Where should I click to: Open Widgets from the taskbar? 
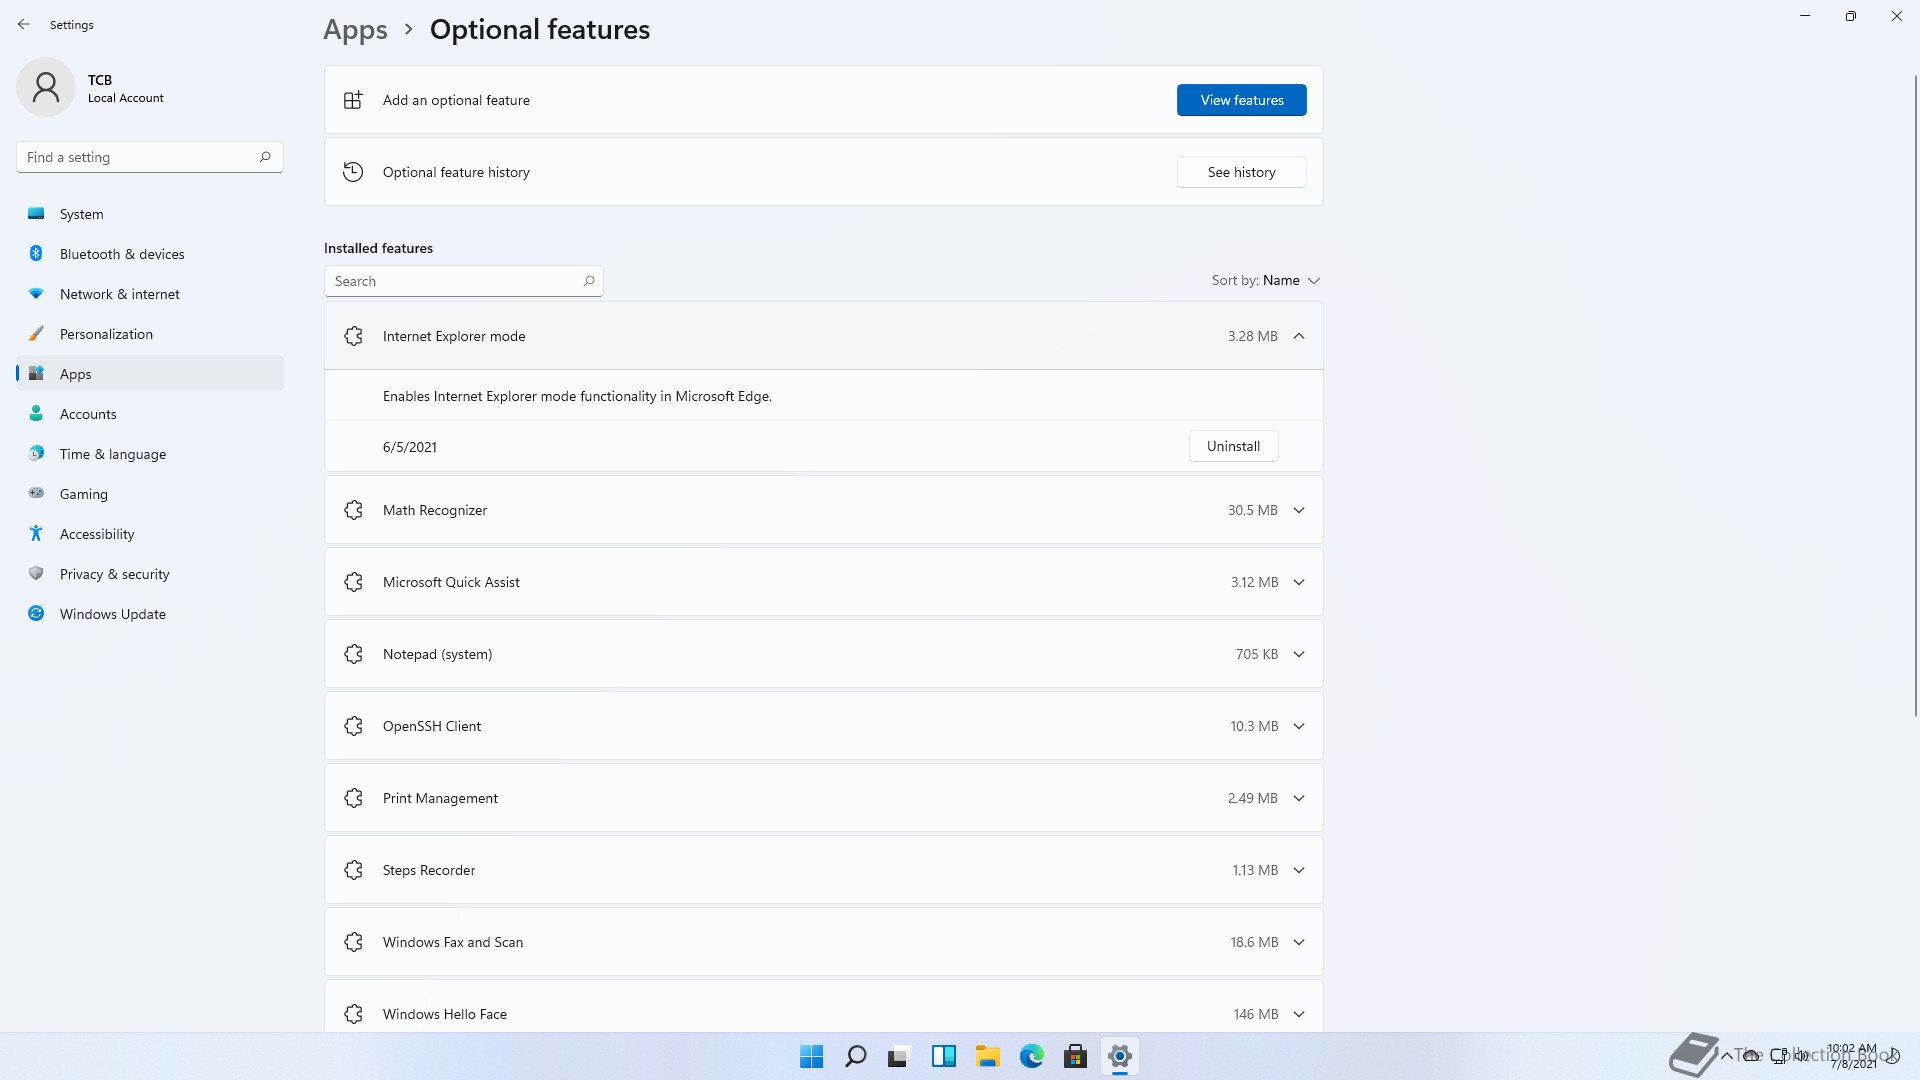943,1056
